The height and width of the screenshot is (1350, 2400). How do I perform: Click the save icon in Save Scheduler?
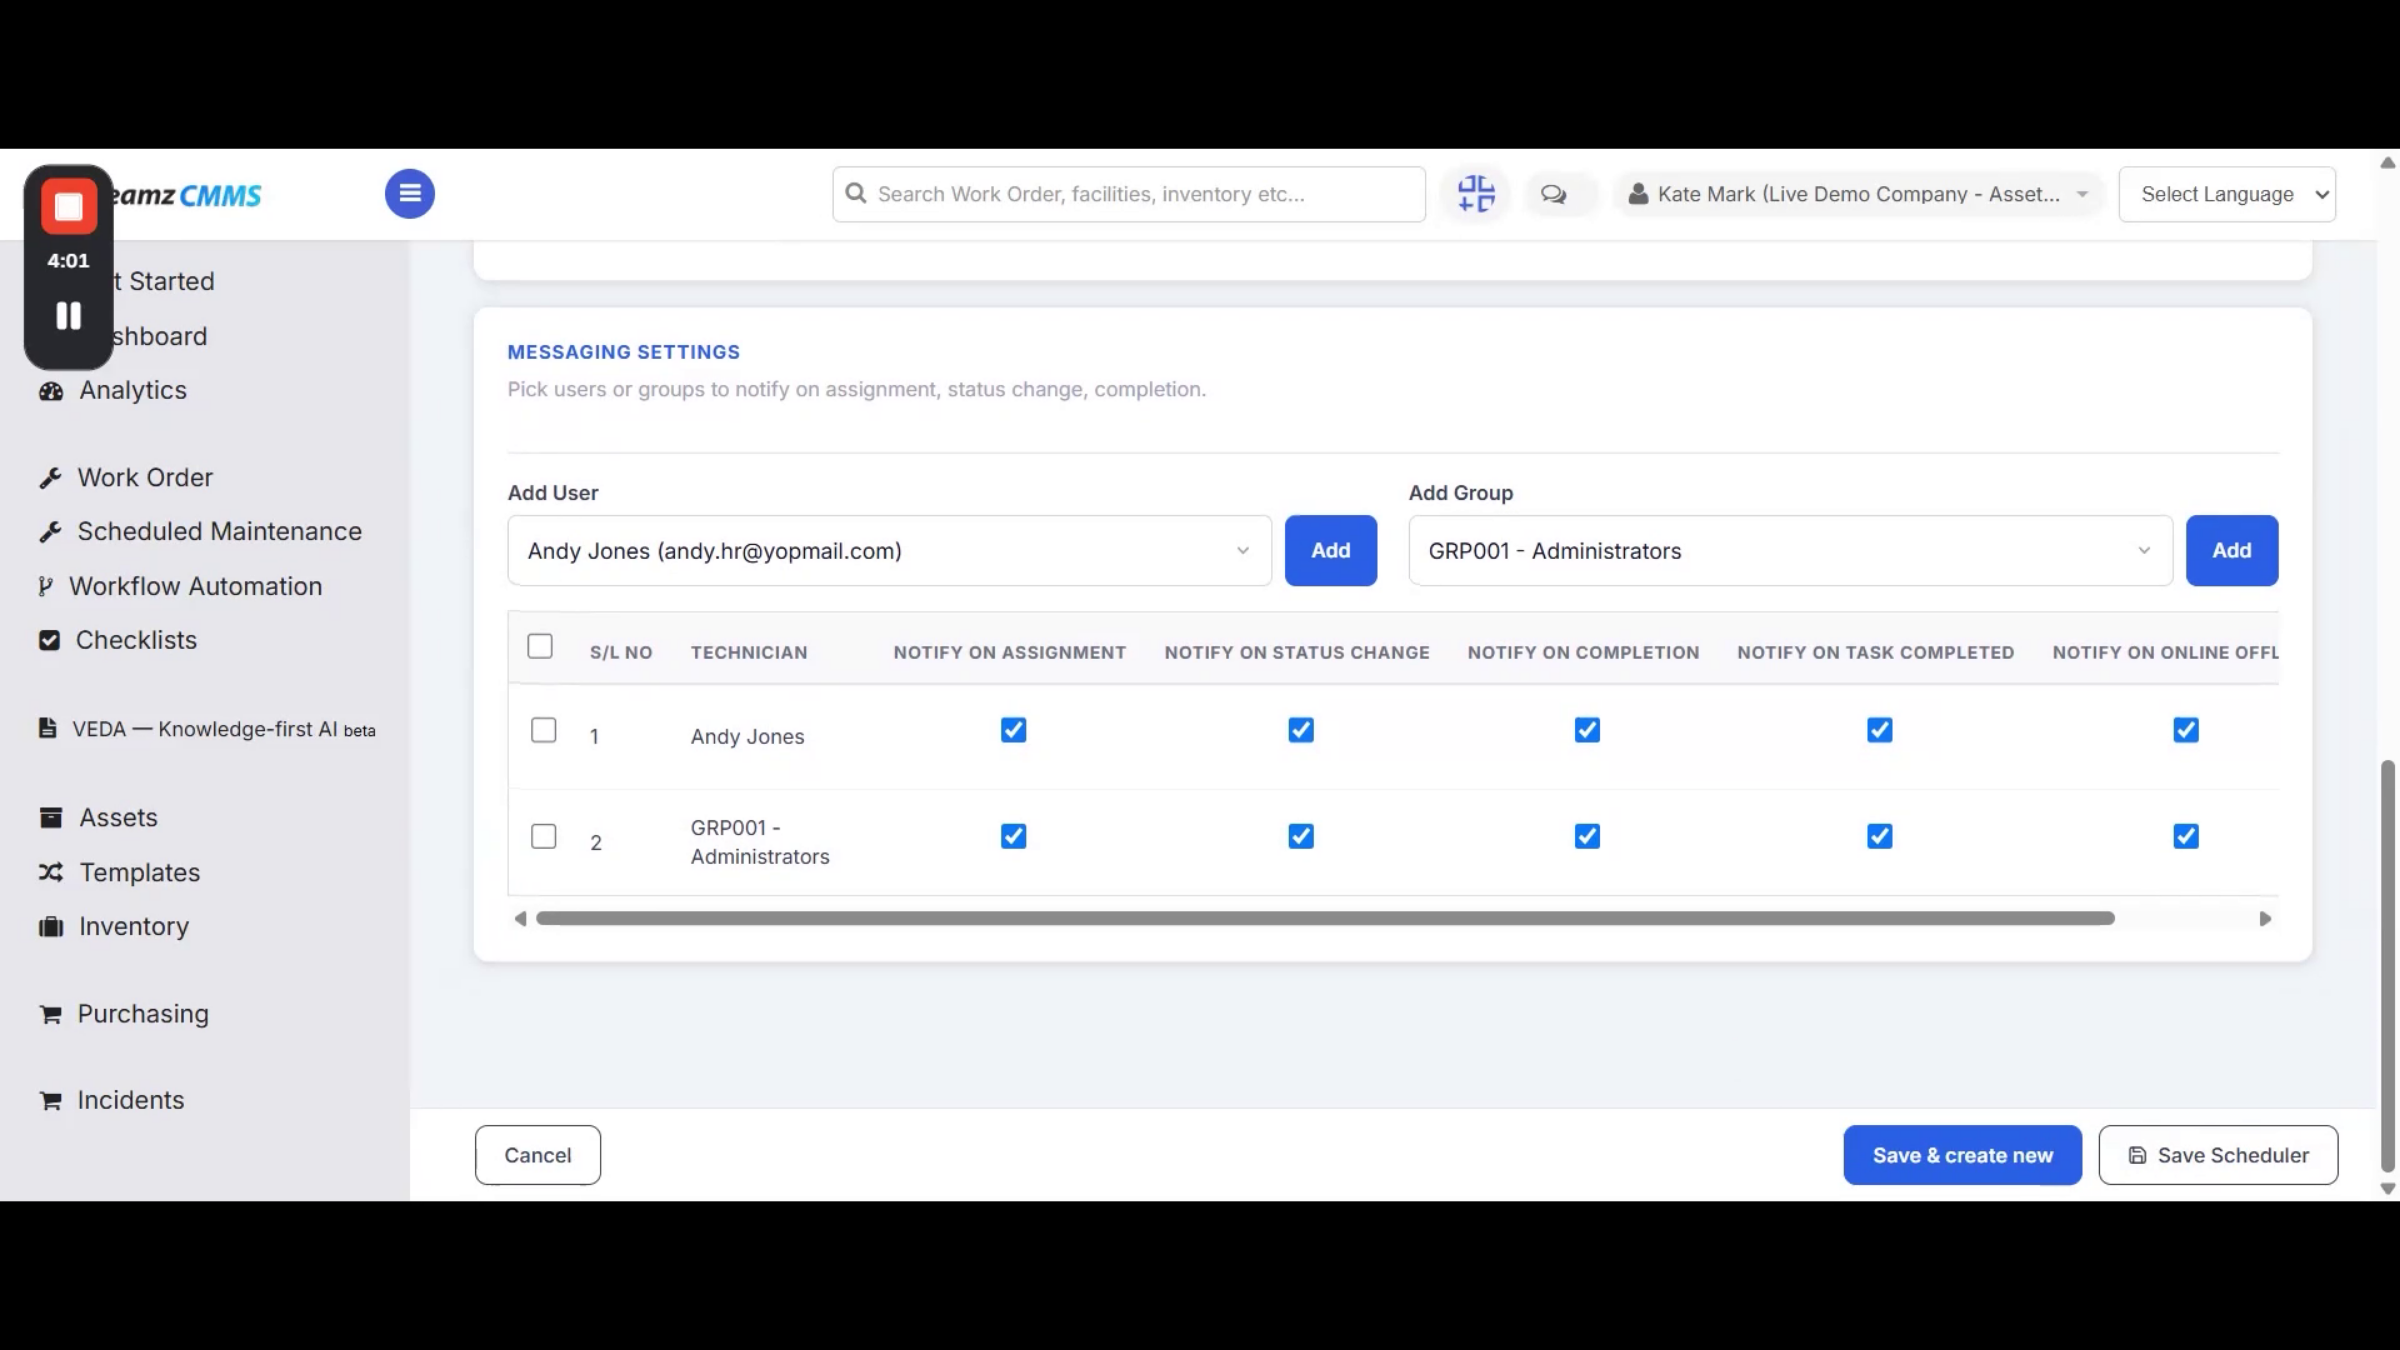[2137, 1155]
